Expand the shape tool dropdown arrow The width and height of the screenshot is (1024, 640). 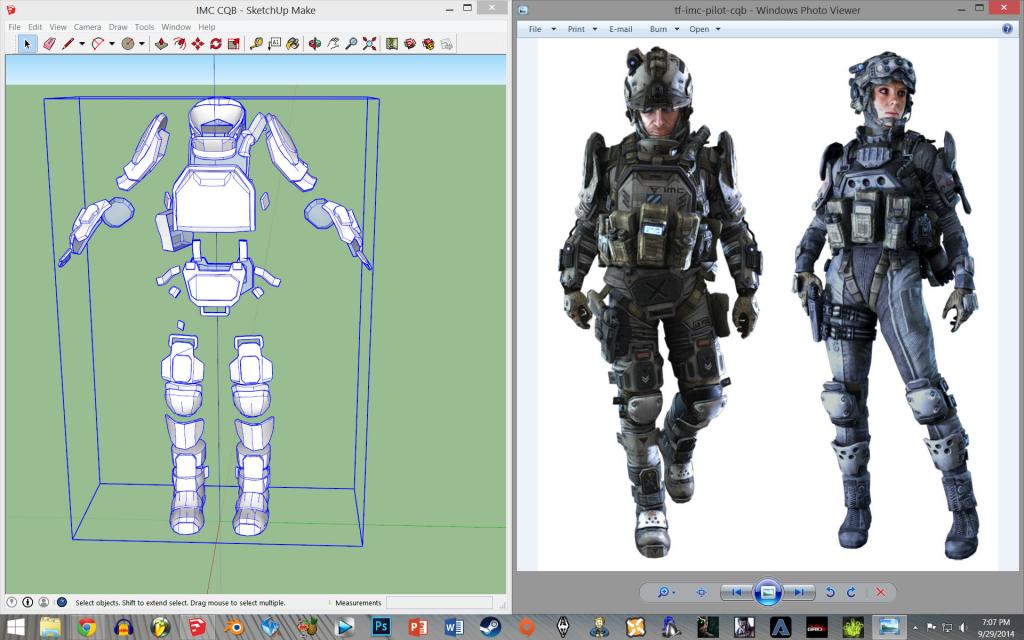coord(142,44)
